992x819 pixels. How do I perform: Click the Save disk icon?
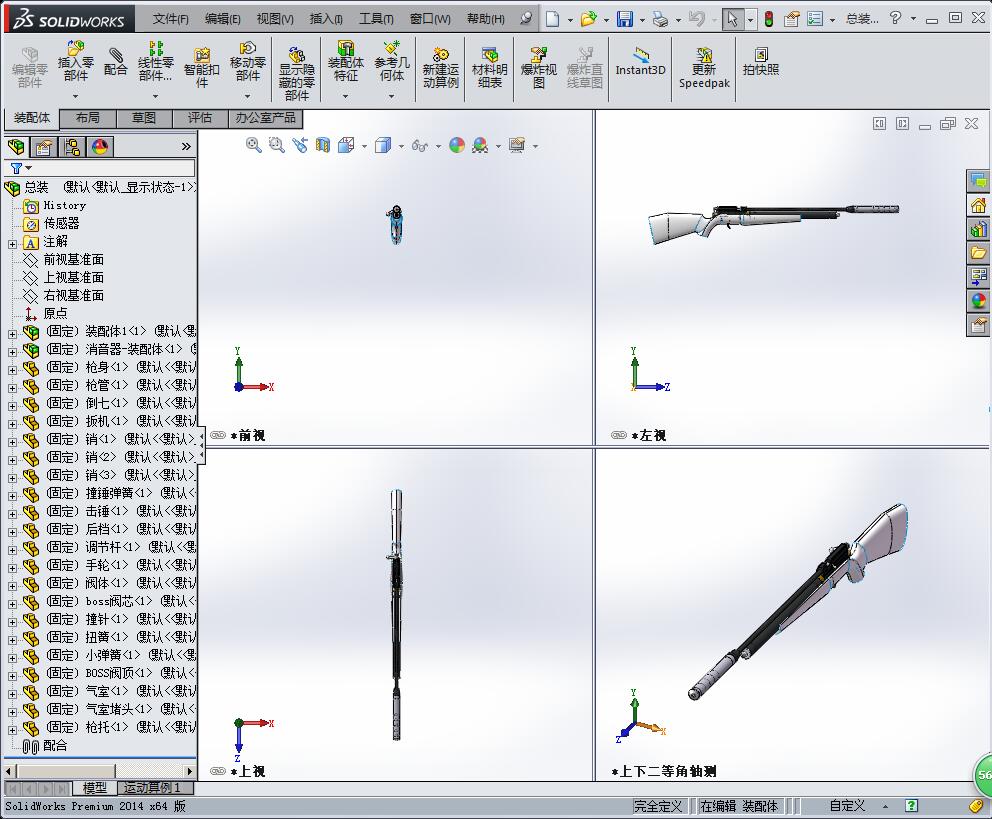click(624, 19)
